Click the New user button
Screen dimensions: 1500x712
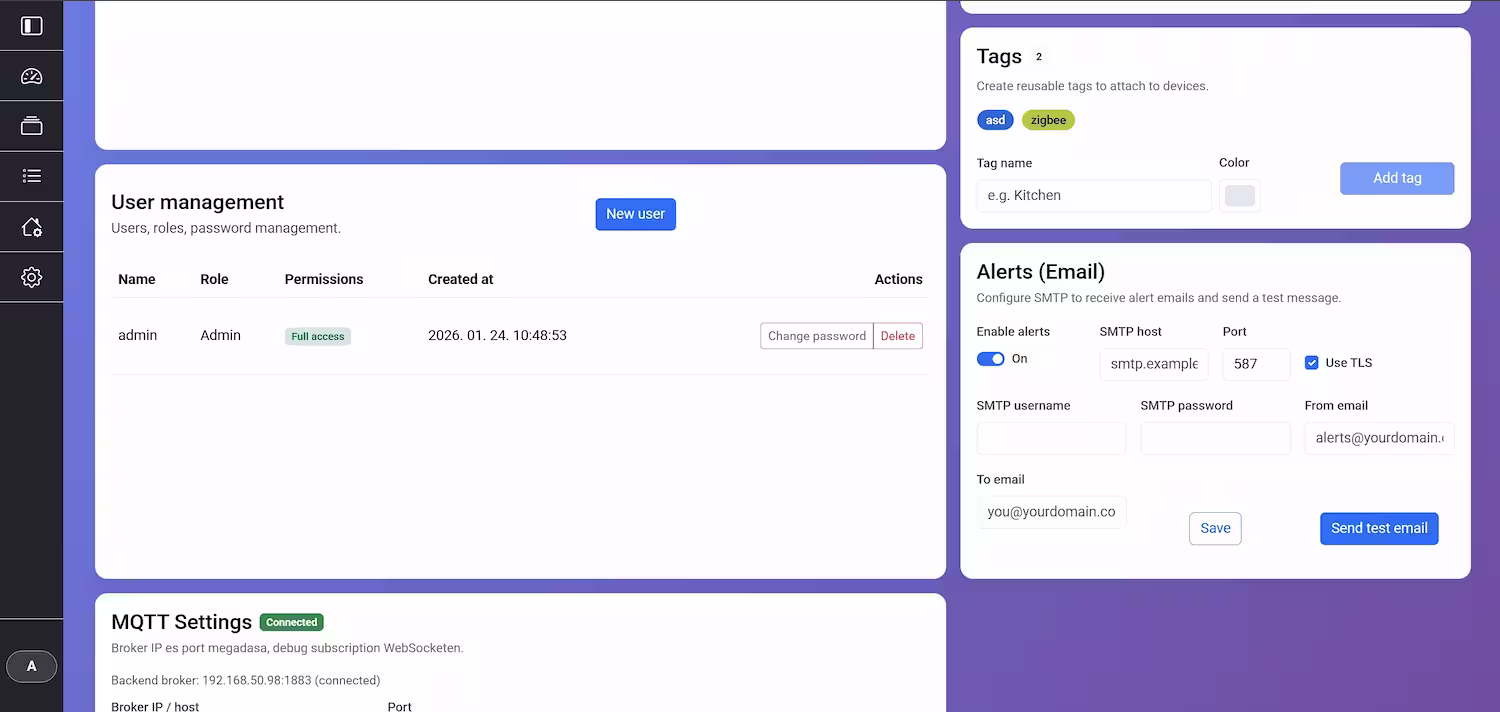coord(636,214)
